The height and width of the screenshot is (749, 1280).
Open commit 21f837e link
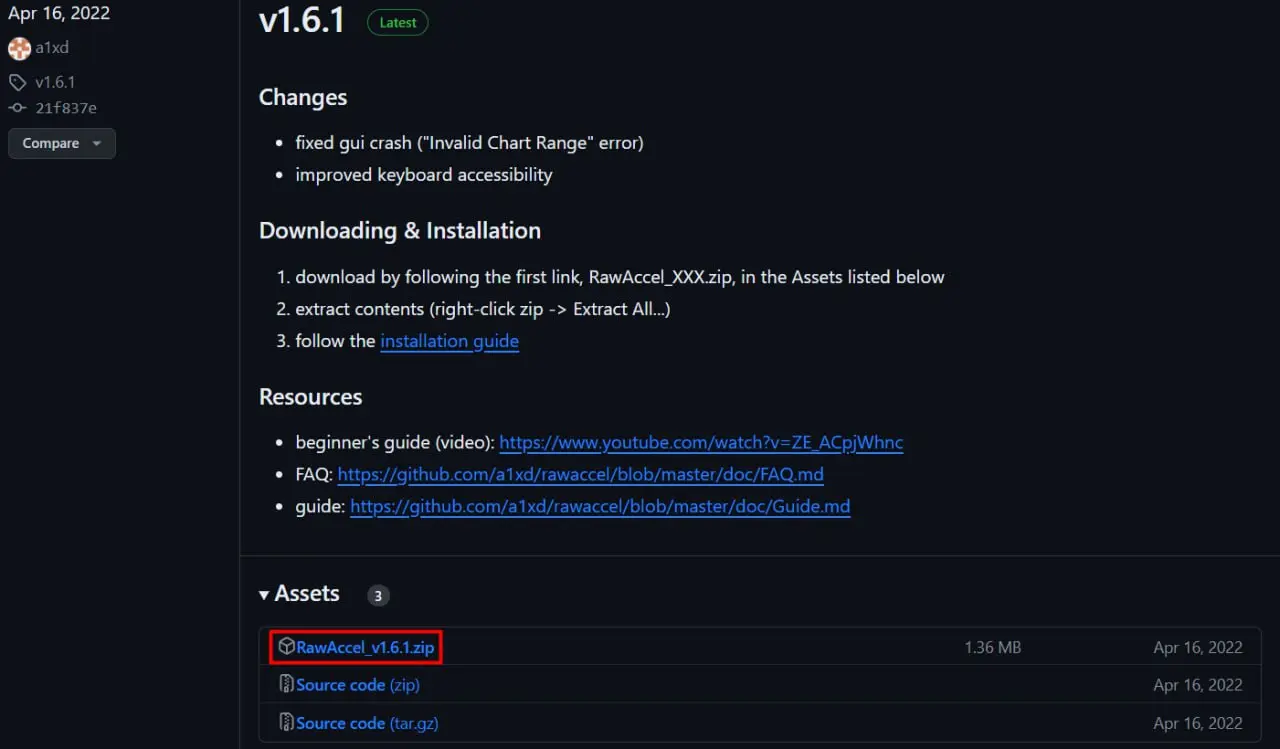[x=66, y=108]
